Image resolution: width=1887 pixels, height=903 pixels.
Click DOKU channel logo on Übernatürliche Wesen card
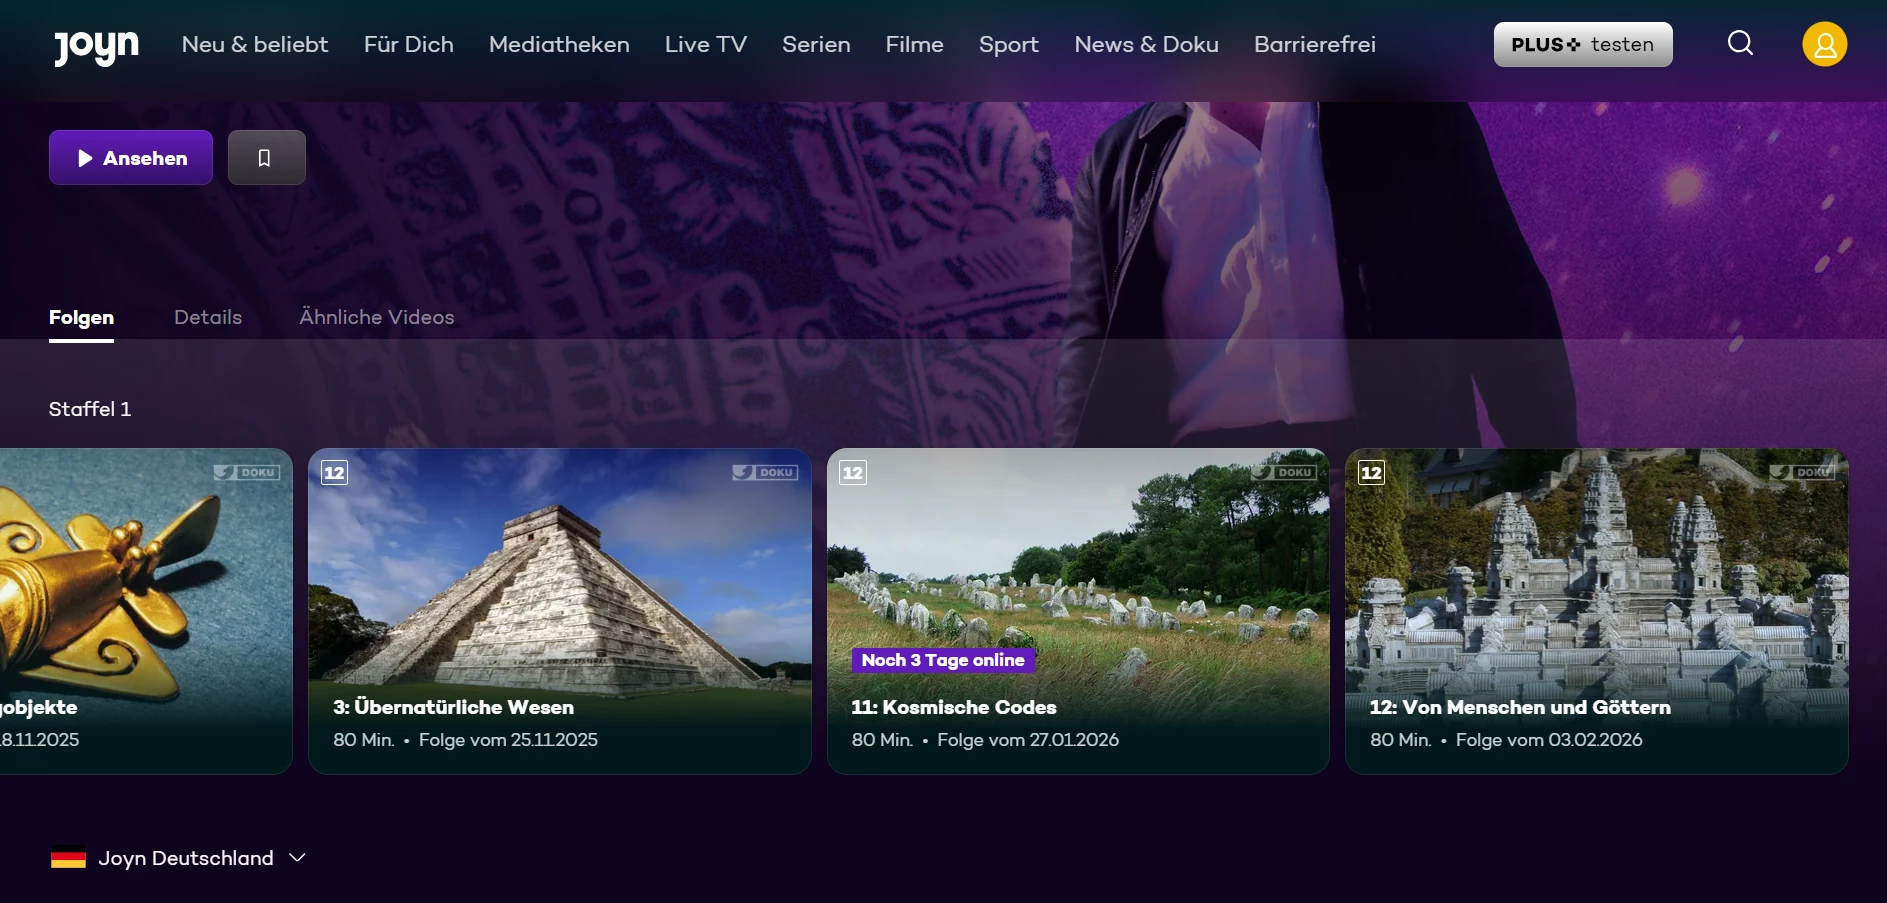(765, 472)
